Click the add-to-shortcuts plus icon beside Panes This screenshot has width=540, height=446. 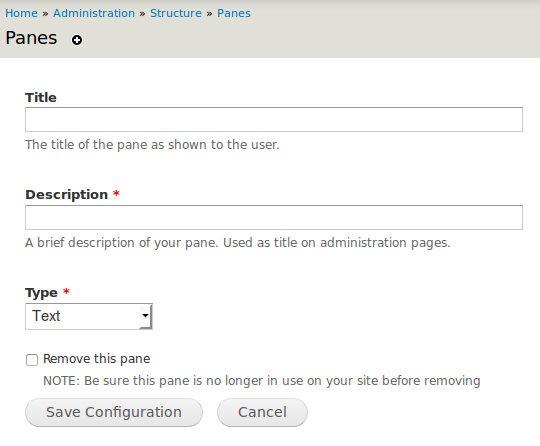pos(77,40)
